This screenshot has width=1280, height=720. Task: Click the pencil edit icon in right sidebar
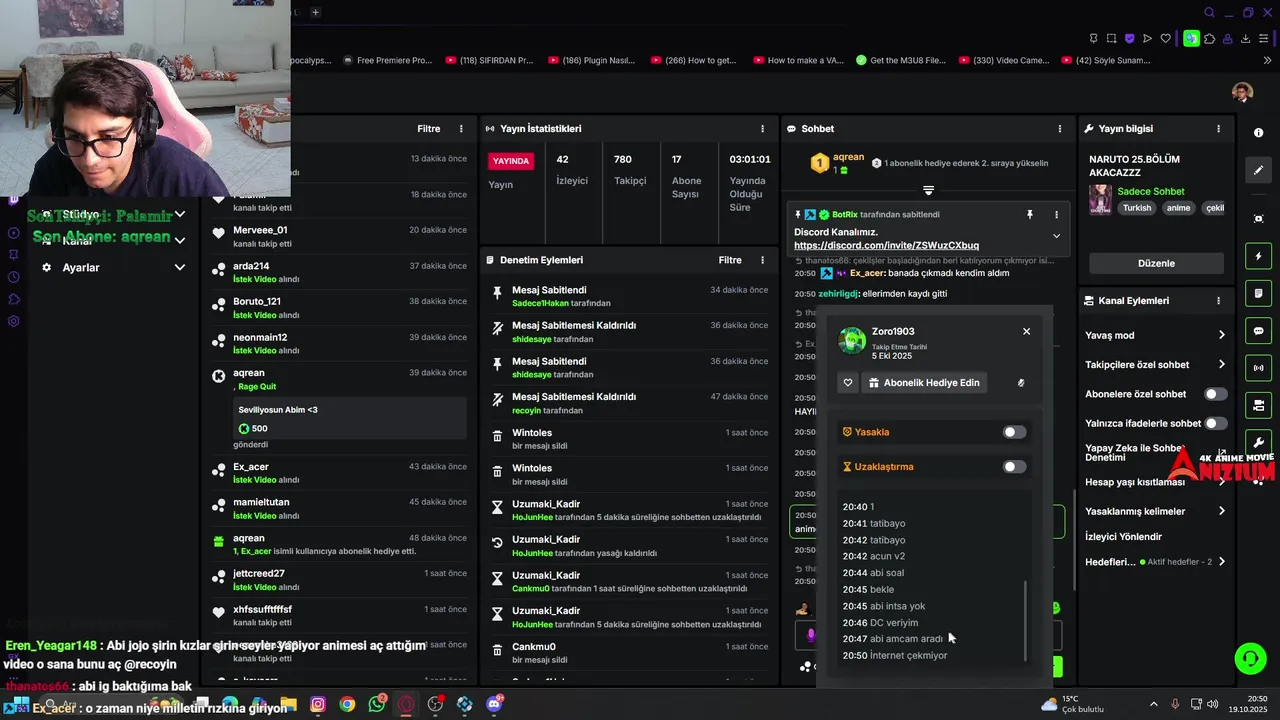click(x=1258, y=170)
